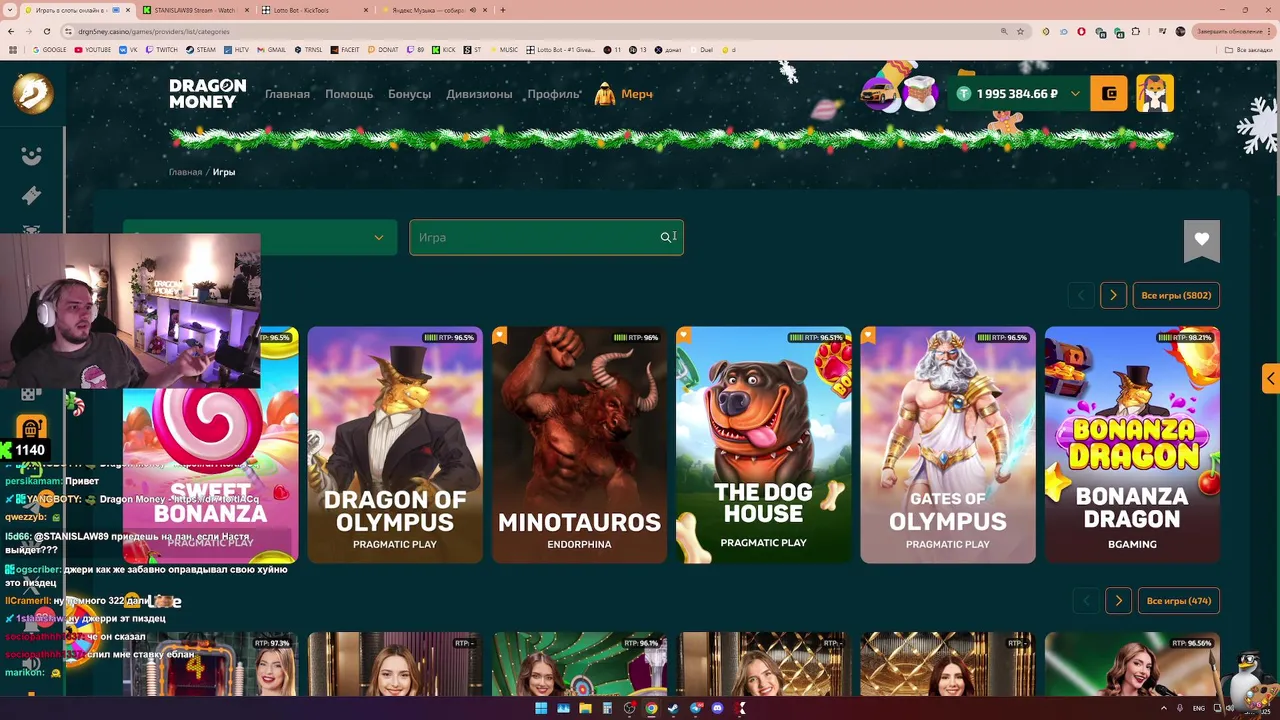Reload the page with refresh icon
1280x720 pixels.
(46, 31)
